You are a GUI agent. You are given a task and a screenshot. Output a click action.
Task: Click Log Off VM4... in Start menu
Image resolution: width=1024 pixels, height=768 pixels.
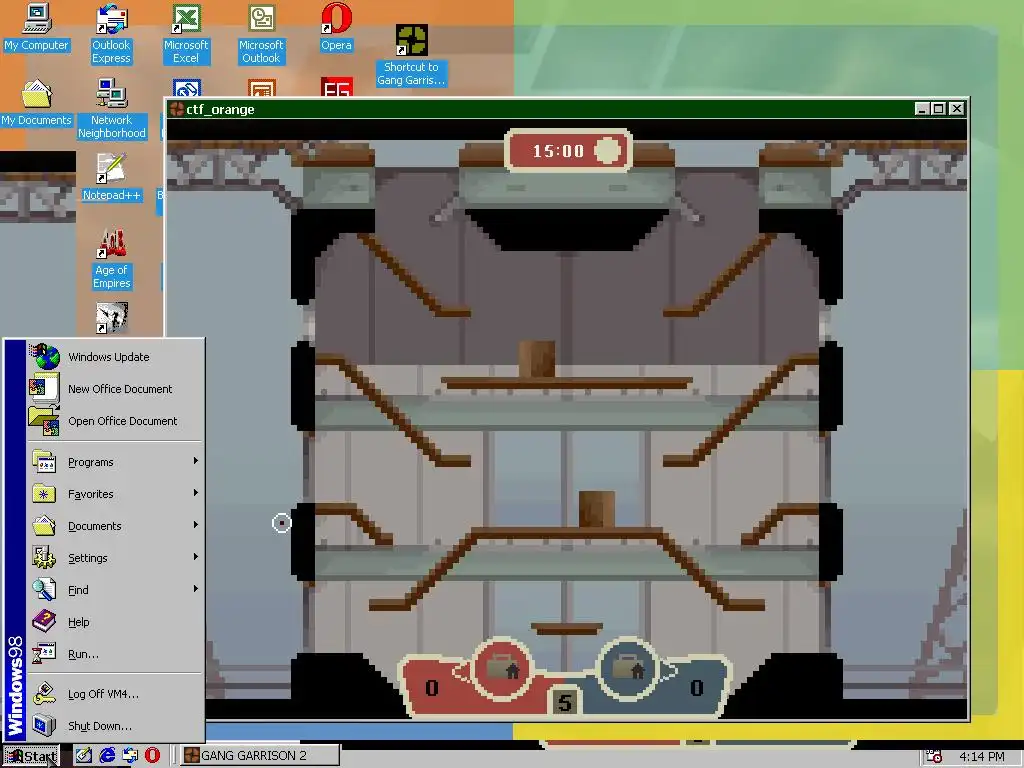[116, 694]
